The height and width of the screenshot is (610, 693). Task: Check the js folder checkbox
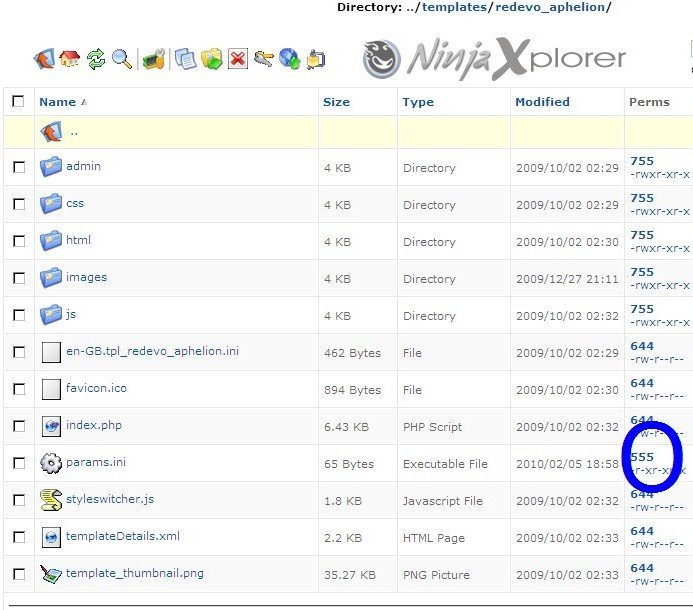(19, 315)
